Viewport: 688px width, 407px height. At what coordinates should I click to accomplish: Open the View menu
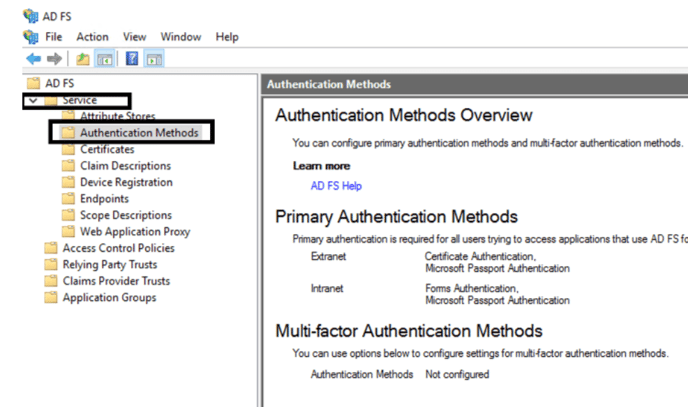pyautogui.click(x=136, y=37)
